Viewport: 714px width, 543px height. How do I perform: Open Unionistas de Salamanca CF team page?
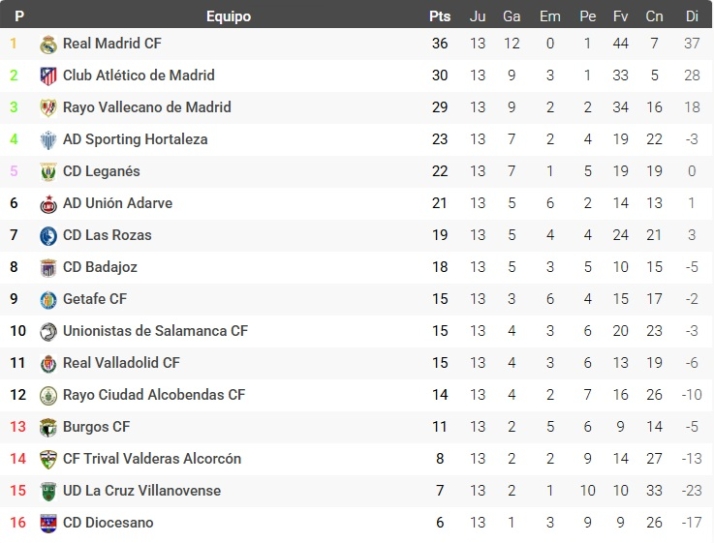click(x=155, y=331)
